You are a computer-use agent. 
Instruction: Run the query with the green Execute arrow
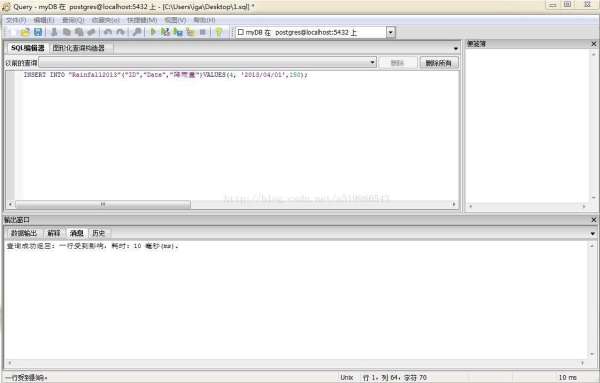tap(153, 33)
